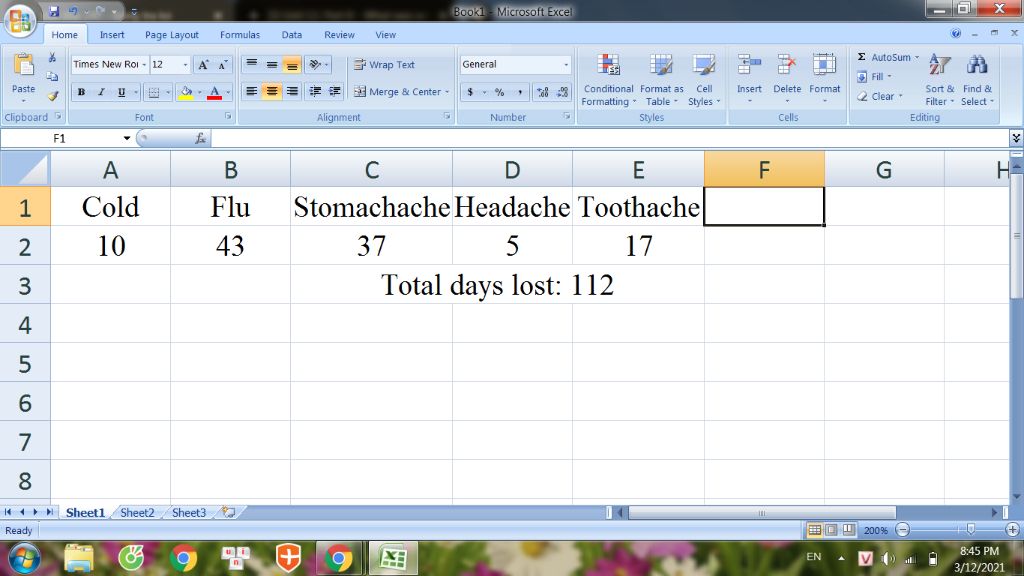The image size is (1024, 576).
Task: Open the font name dropdown
Action: point(144,64)
